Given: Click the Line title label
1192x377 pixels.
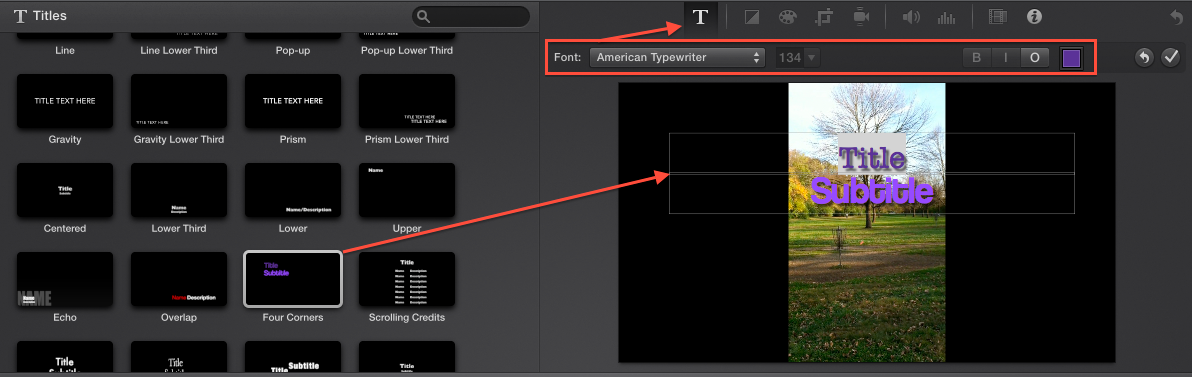Looking at the screenshot, I should tap(65, 50).
